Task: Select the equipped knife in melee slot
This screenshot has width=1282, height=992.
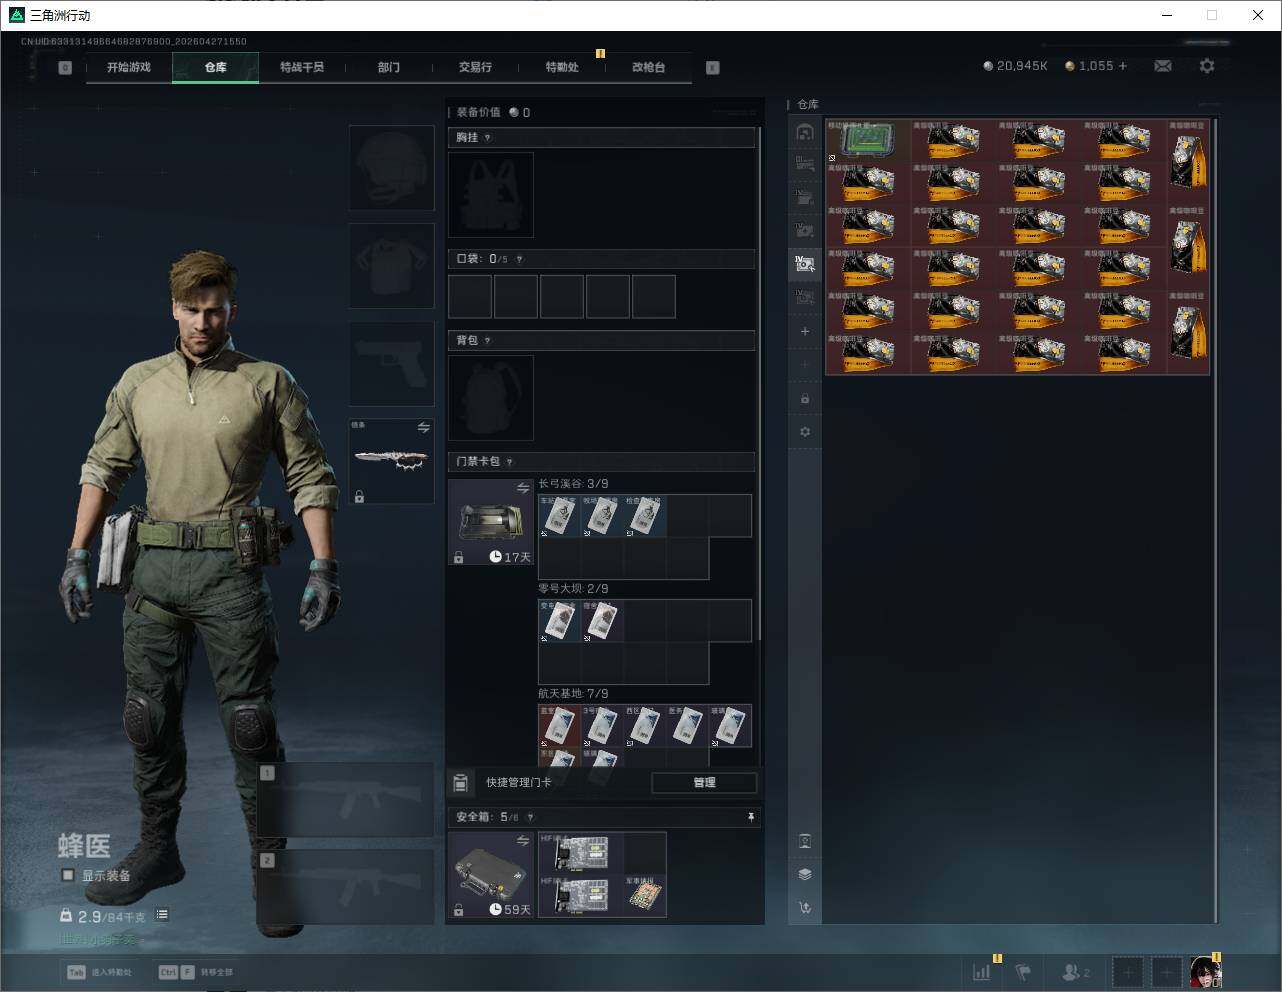Action: (391, 462)
